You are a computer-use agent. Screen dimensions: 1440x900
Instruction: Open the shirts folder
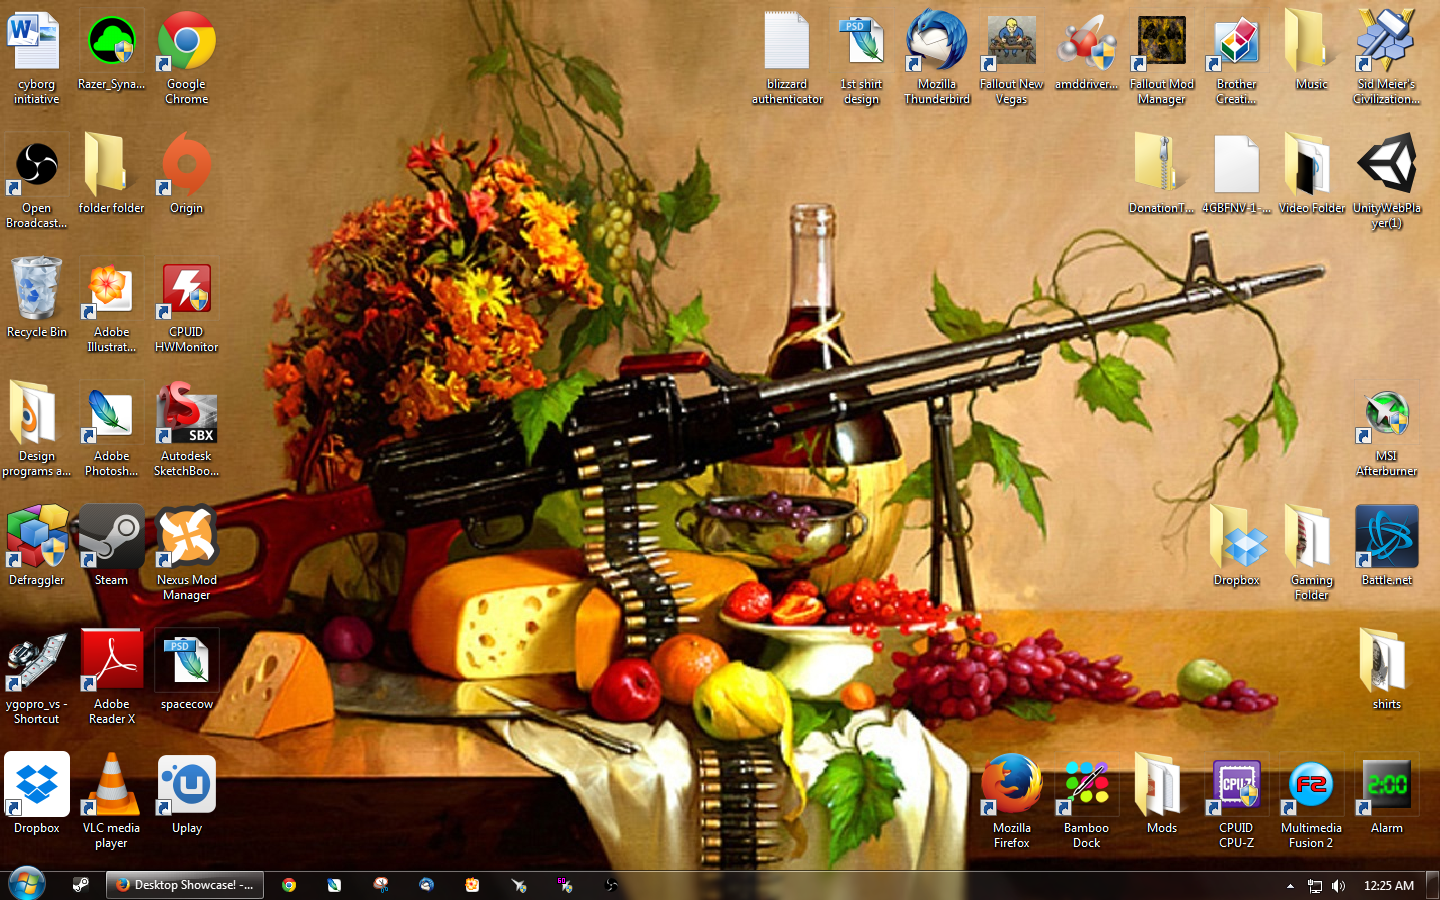pyautogui.click(x=1387, y=671)
